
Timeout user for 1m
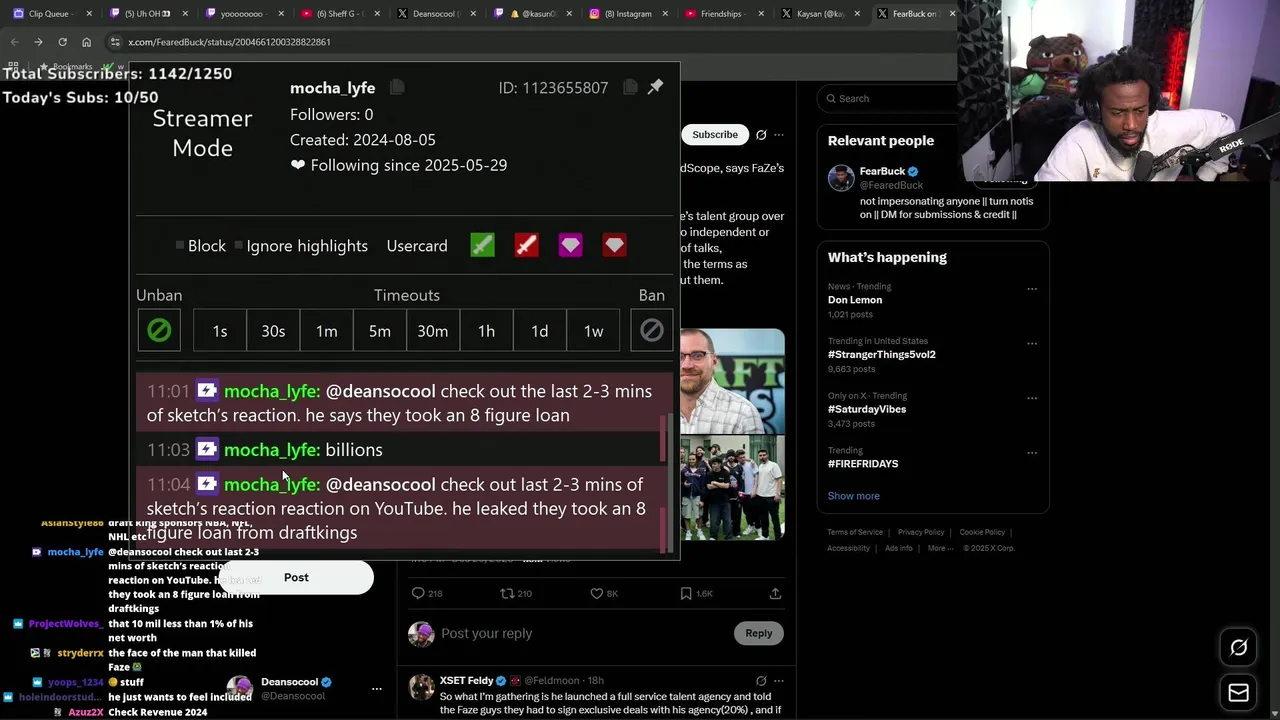pyautogui.click(x=326, y=331)
